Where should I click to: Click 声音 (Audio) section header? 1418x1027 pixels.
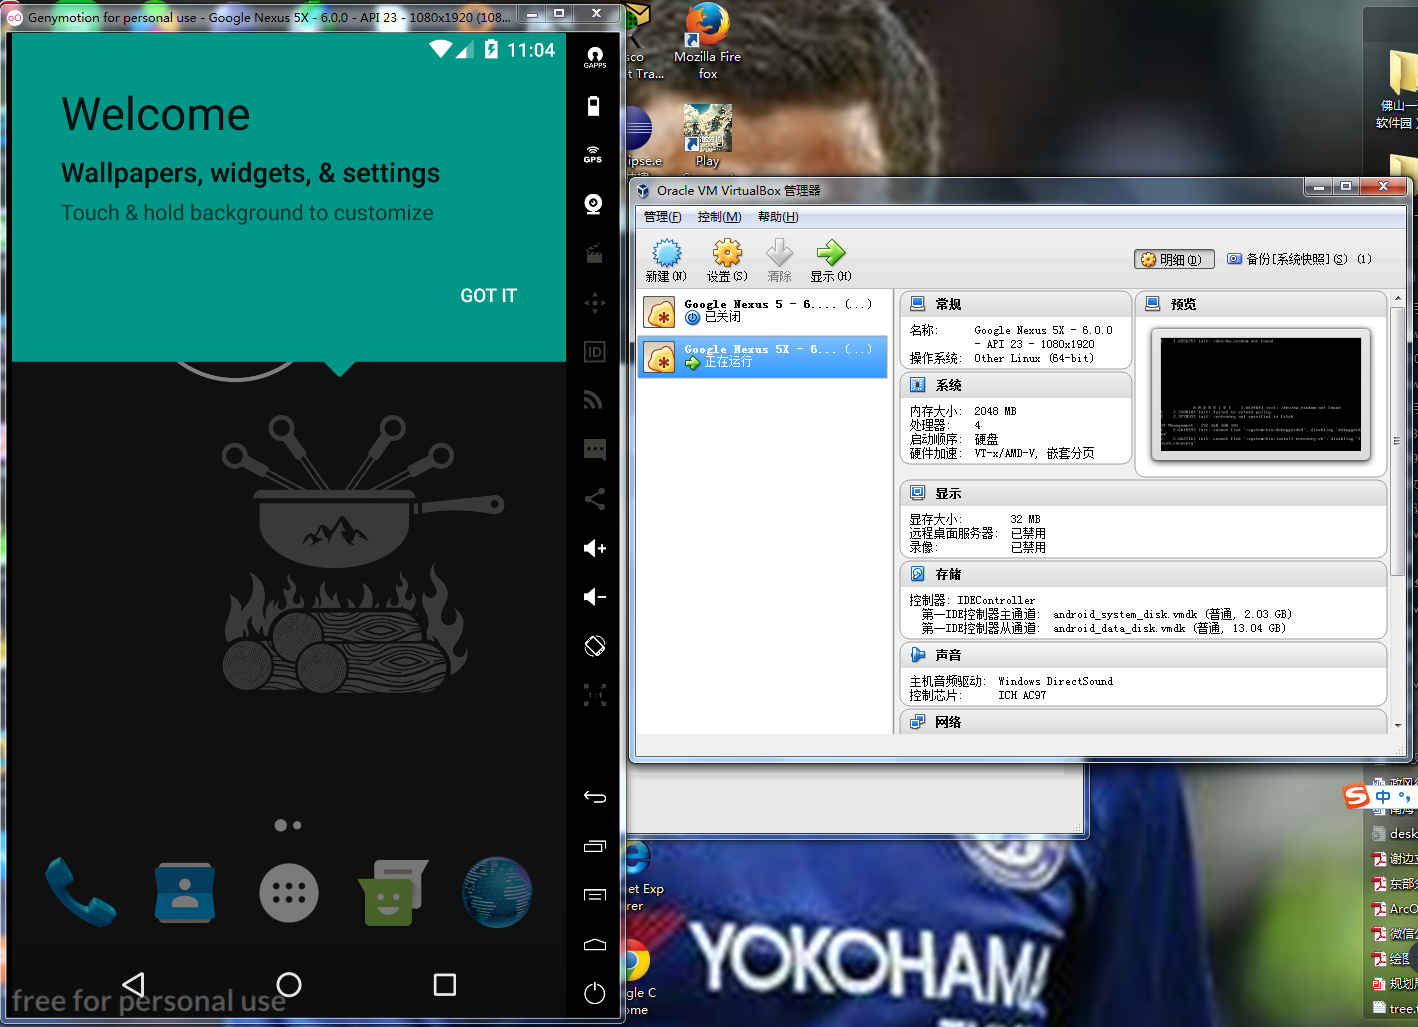click(1143, 655)
